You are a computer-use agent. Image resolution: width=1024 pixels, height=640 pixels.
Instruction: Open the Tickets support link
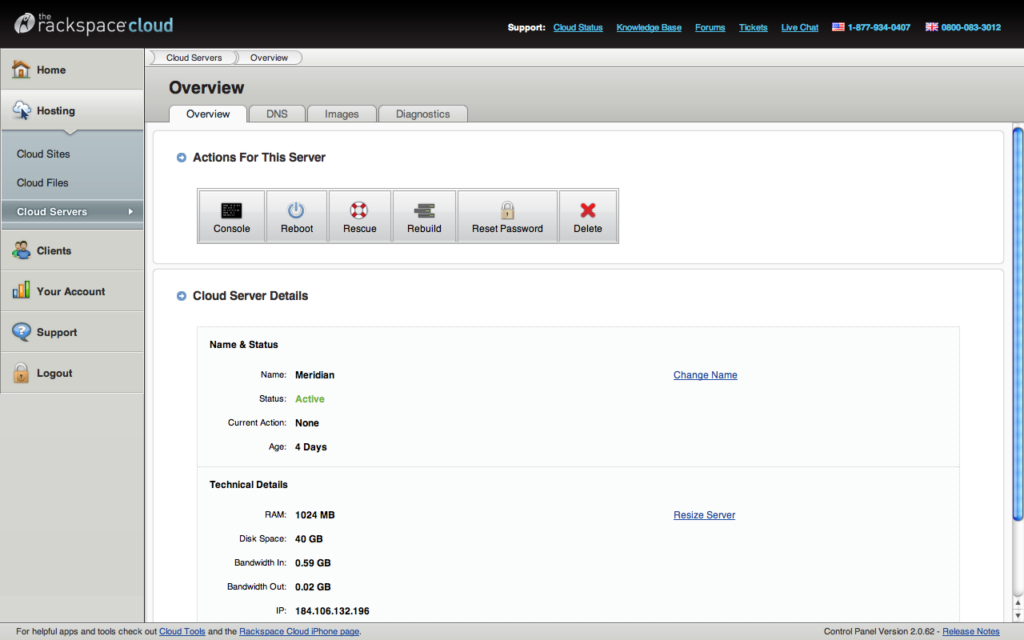(x=753, y=27)
